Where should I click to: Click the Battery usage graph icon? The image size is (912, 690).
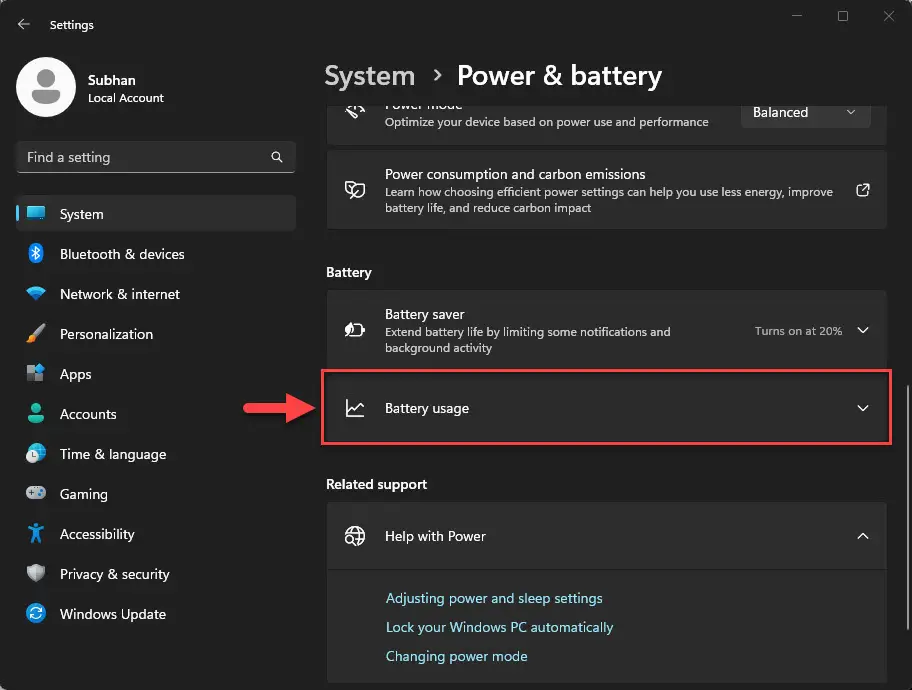tap(355, 408)
